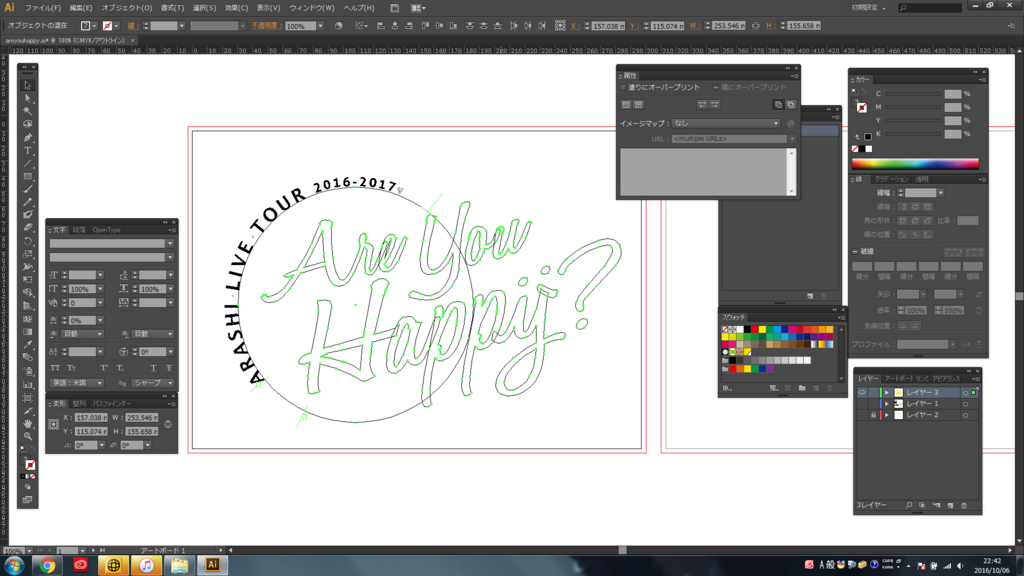Viewport: 1024px width, 576px height.
Task: Open Chrome from the Windows taskbar
Action: pos(46,566)
